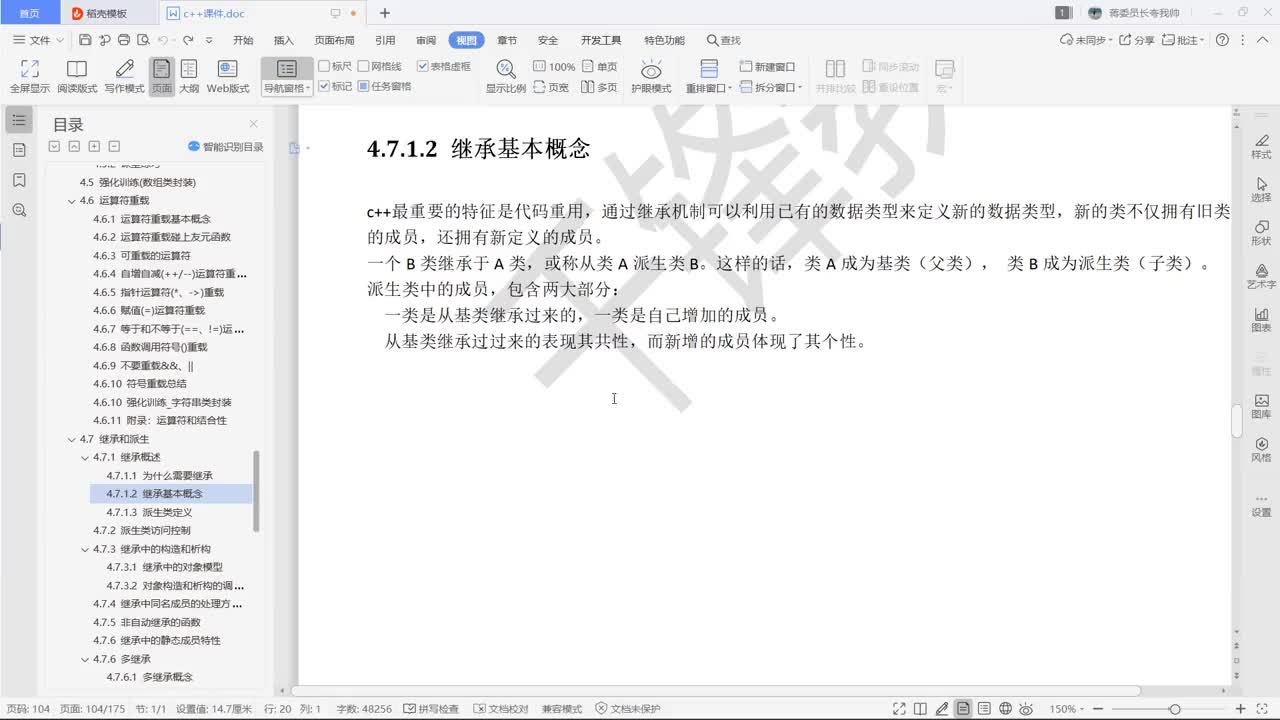
Task: Click status bar eye-protection icon
Action: [x=1028, y=709]
